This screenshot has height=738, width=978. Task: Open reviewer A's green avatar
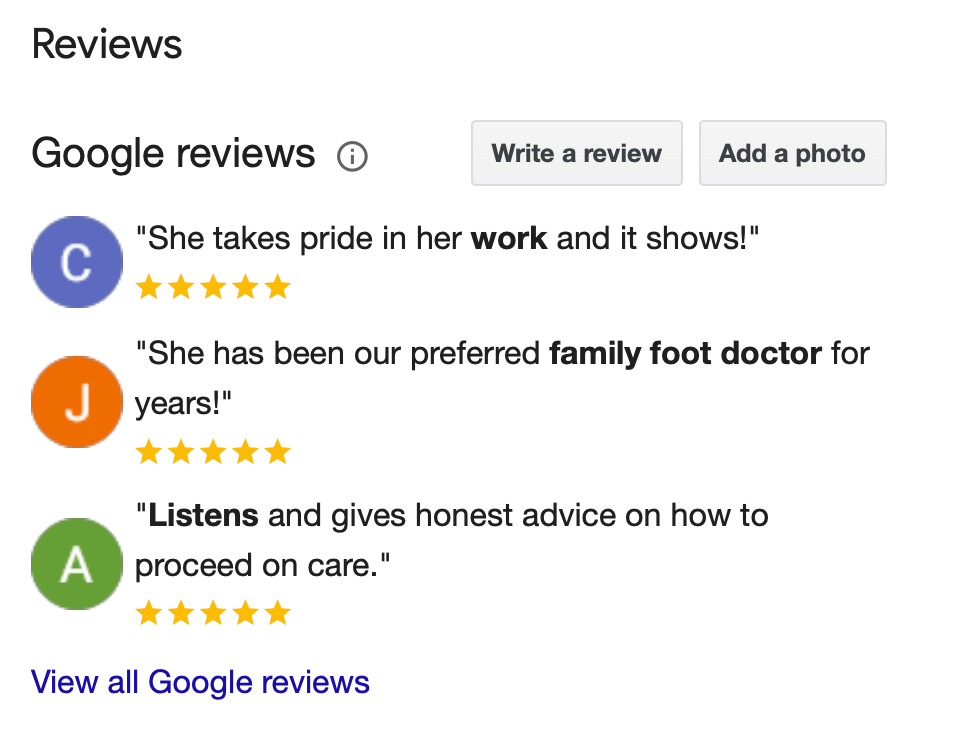[x=76, y=564]
